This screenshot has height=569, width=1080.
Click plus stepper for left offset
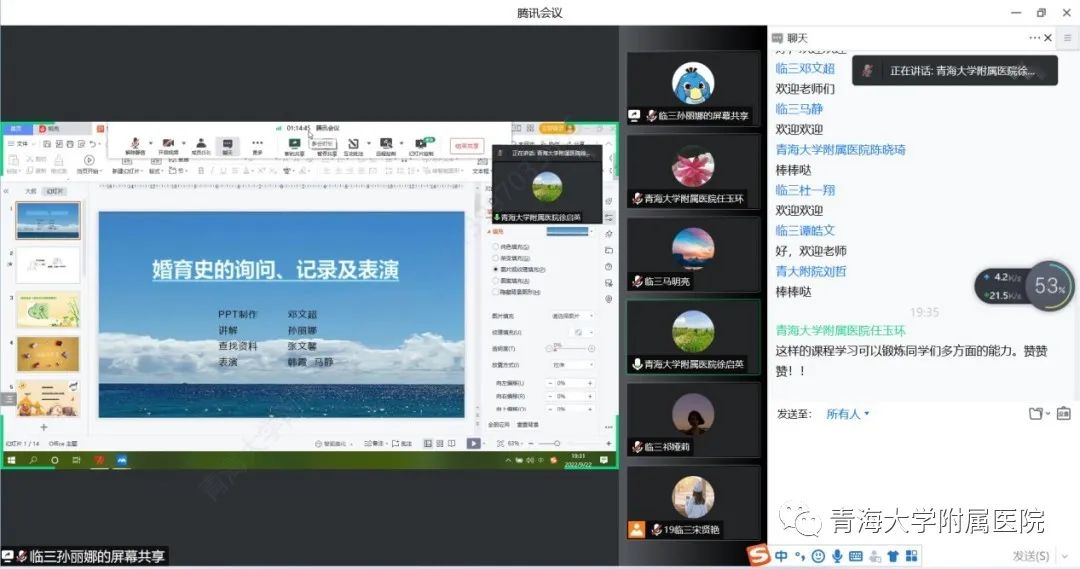pos(590,383)
